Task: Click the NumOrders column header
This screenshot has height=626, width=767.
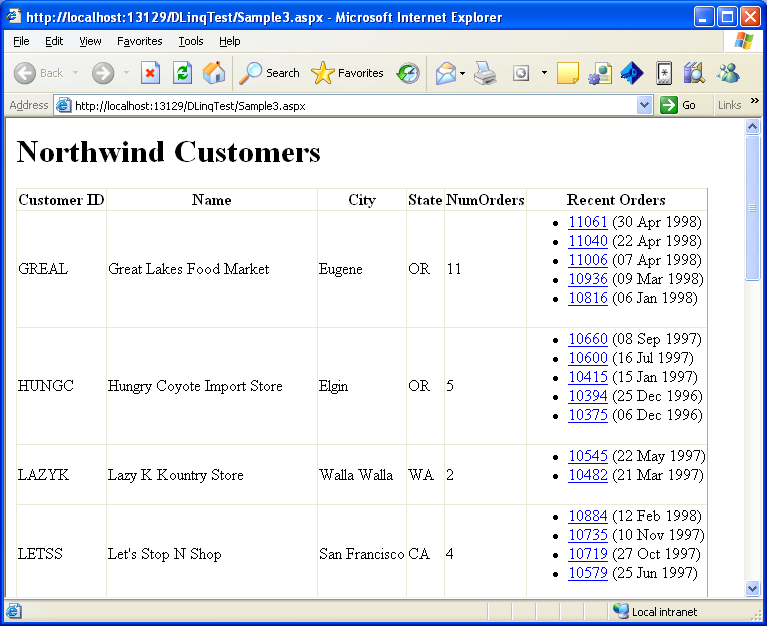Action: click(485, 200)
